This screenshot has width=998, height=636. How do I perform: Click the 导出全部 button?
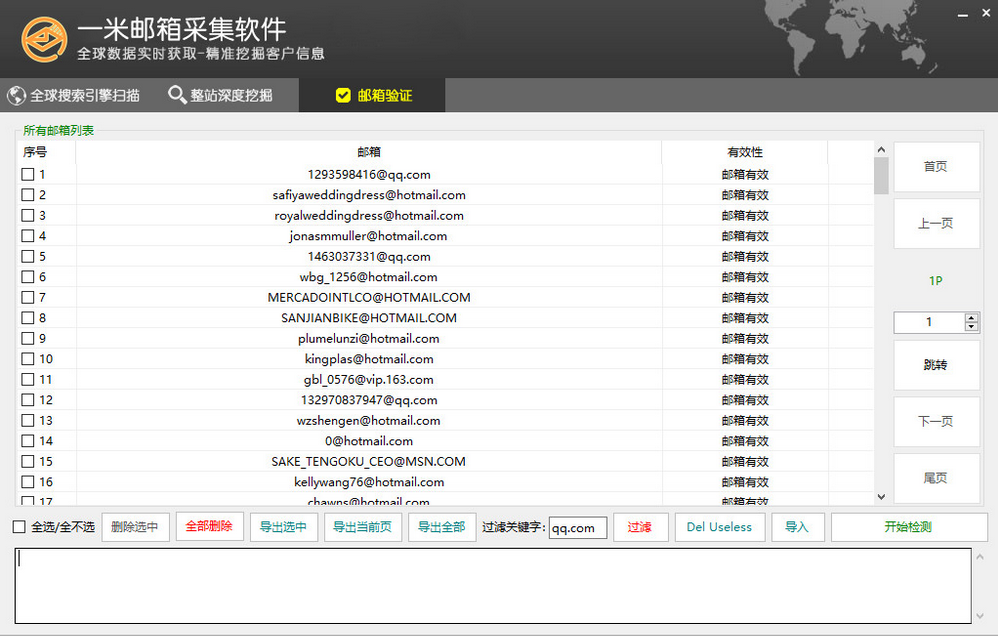[441, 527]
